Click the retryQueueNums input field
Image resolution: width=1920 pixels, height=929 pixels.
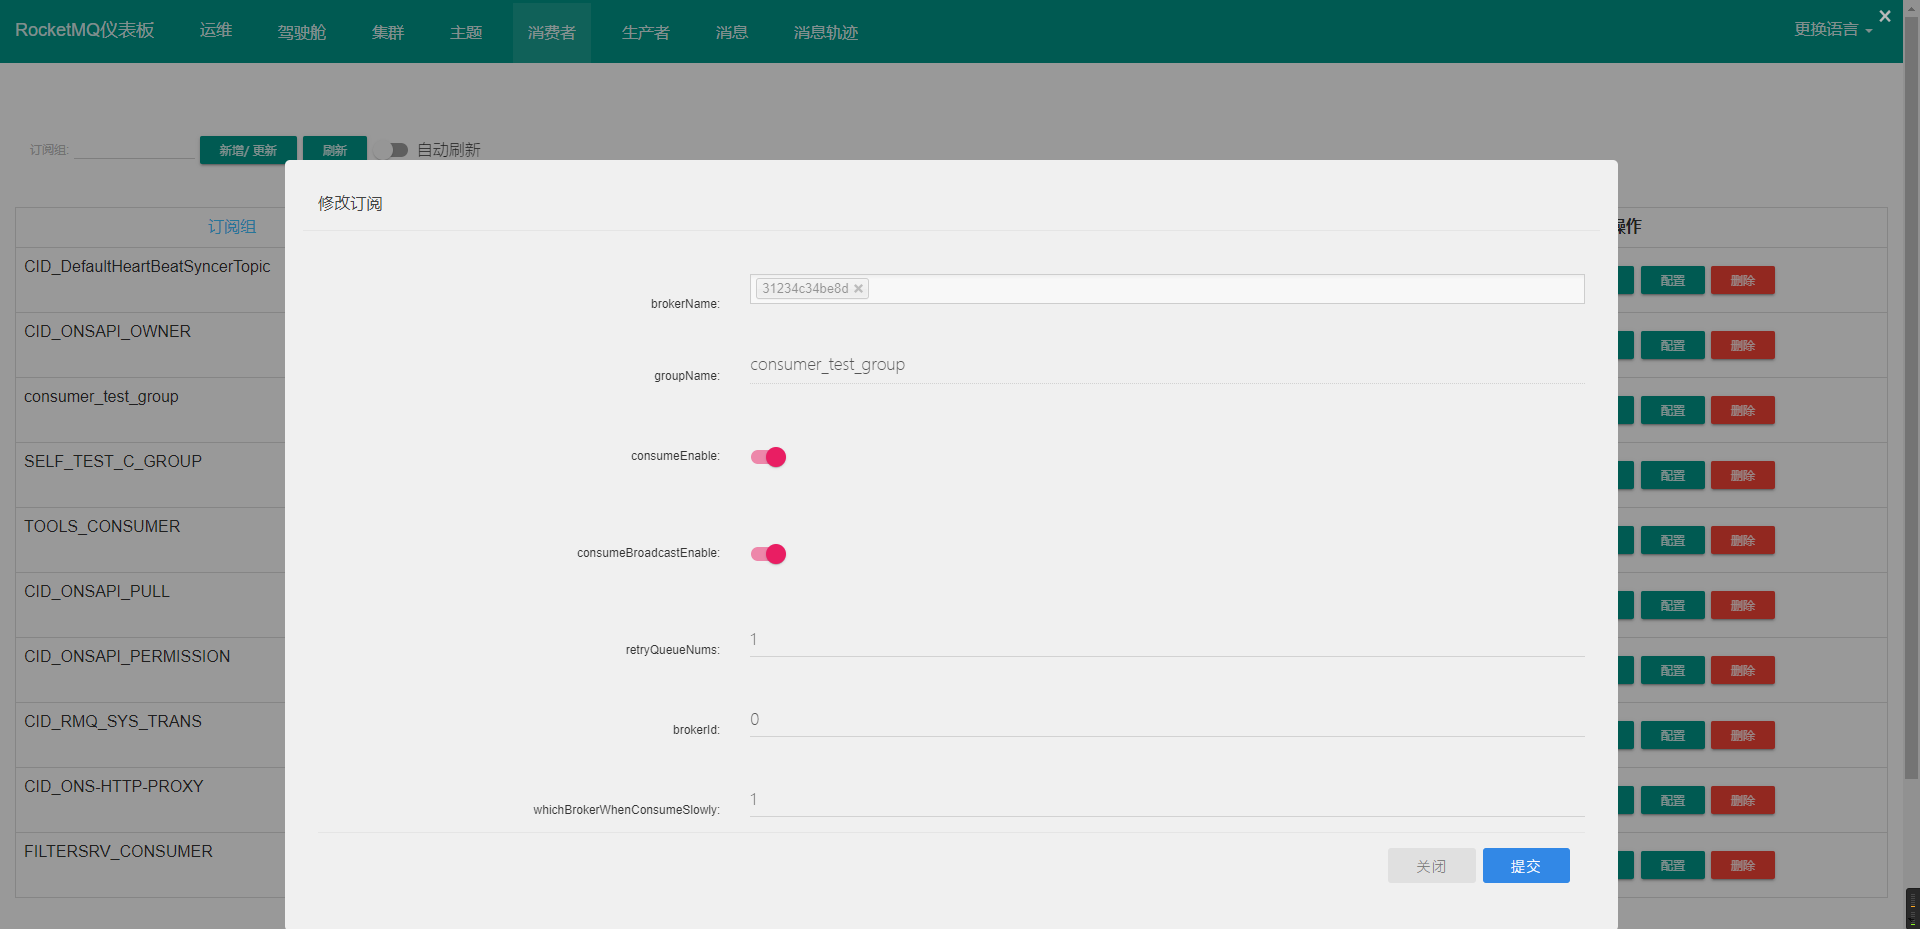coord(1166,640)
